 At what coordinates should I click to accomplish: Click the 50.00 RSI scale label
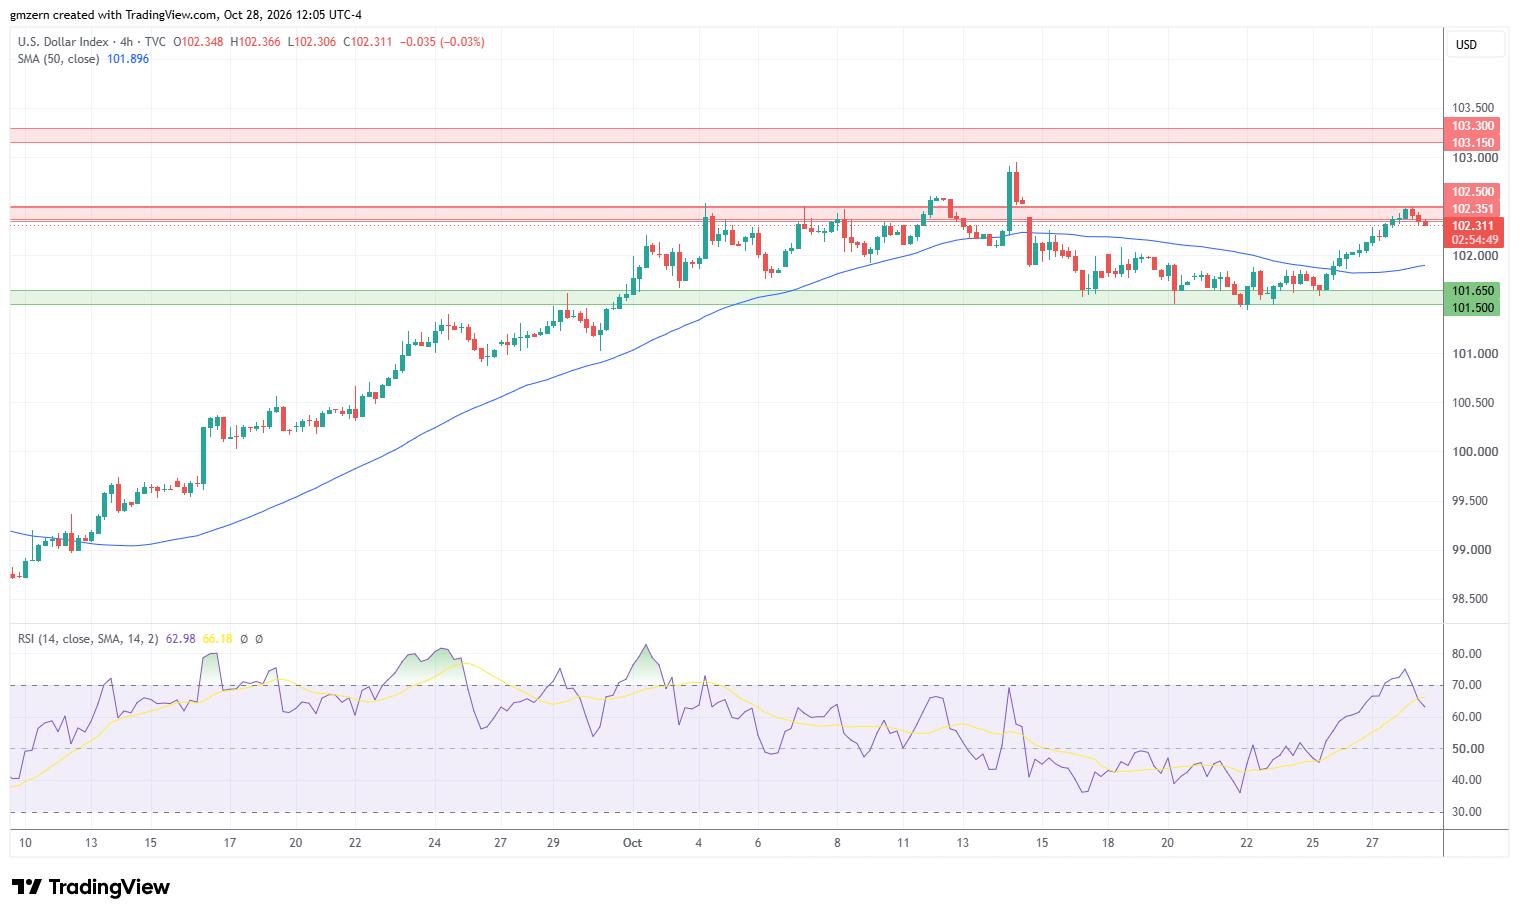(x=1467, y=749)
